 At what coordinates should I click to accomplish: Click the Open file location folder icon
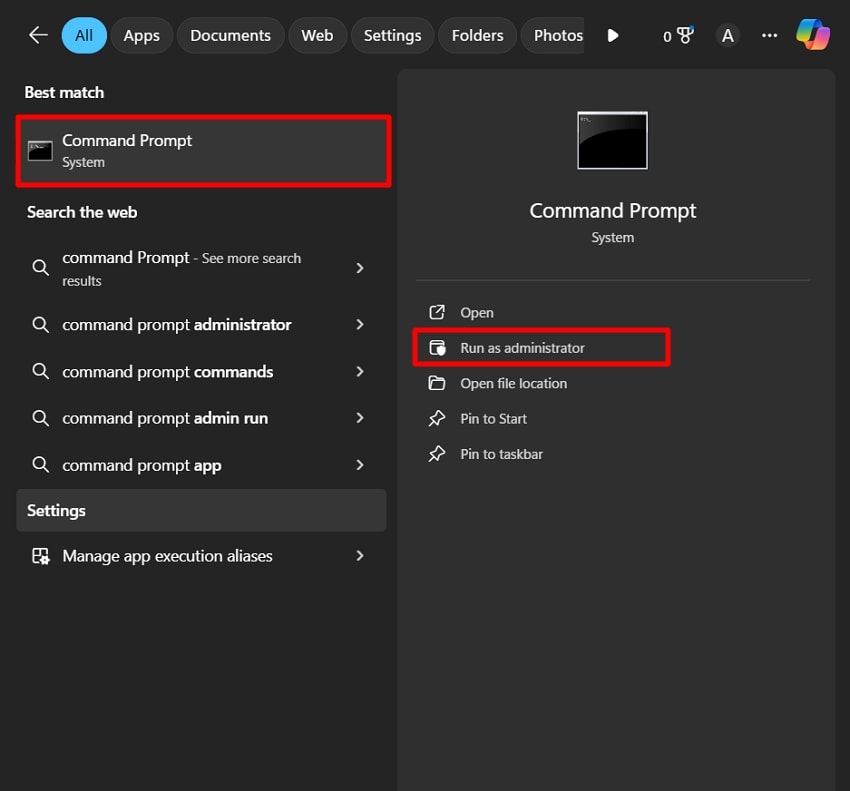point(438,383)
